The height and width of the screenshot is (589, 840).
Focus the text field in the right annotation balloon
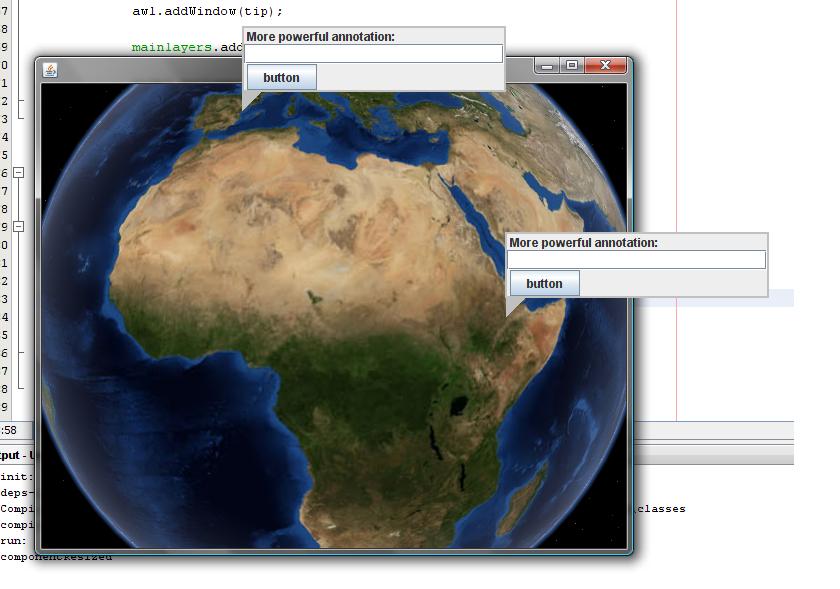click(636, 260)
